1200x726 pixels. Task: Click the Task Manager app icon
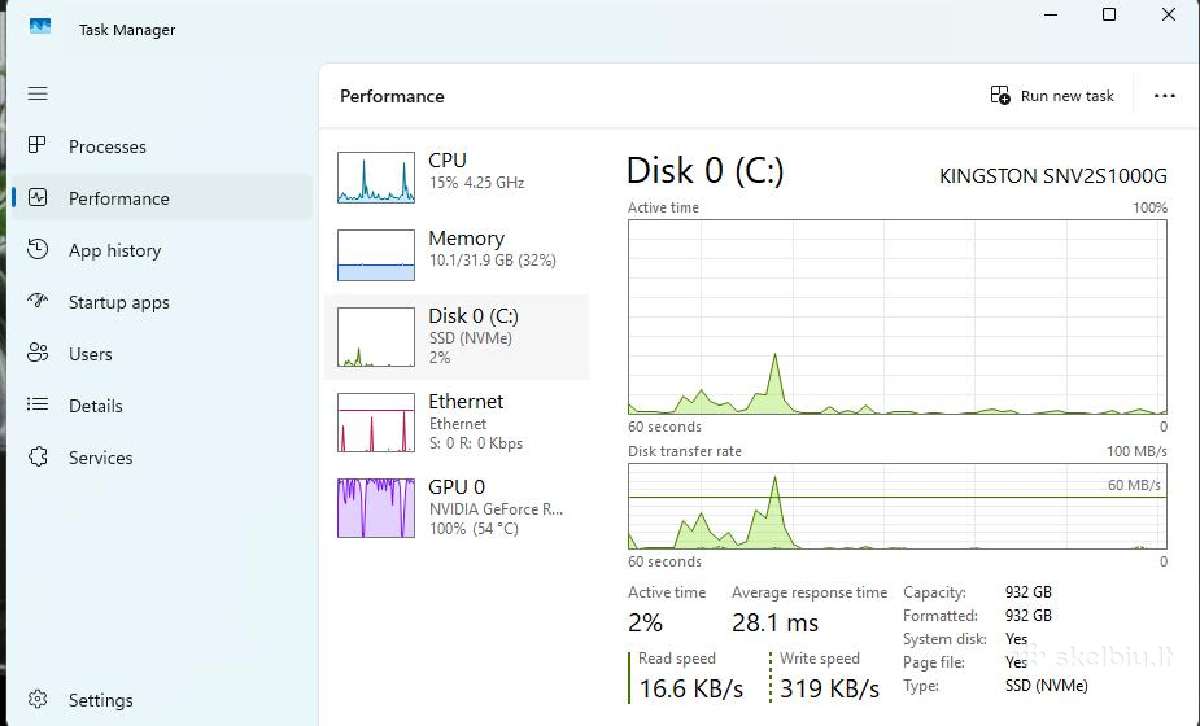click(40, 28)
